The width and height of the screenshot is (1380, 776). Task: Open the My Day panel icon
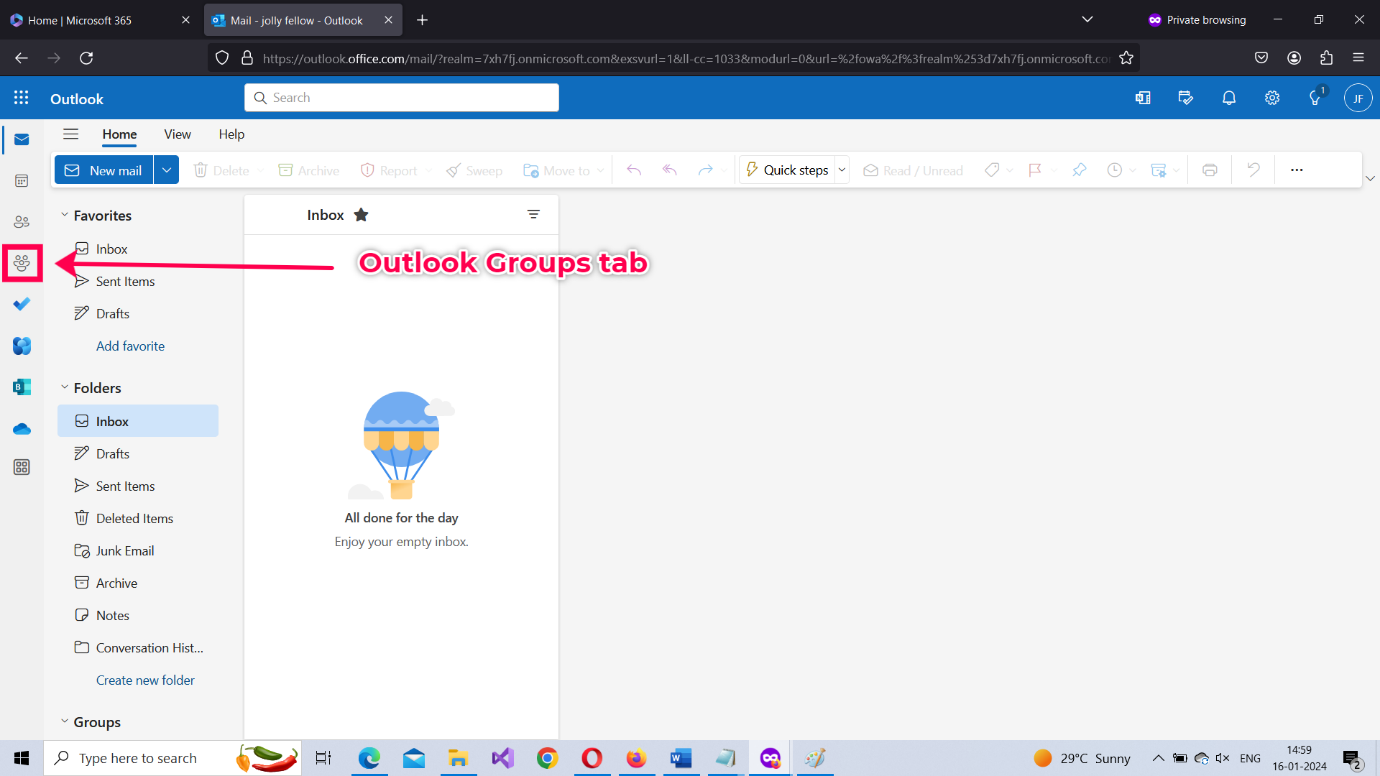(x=1186, y=98)
